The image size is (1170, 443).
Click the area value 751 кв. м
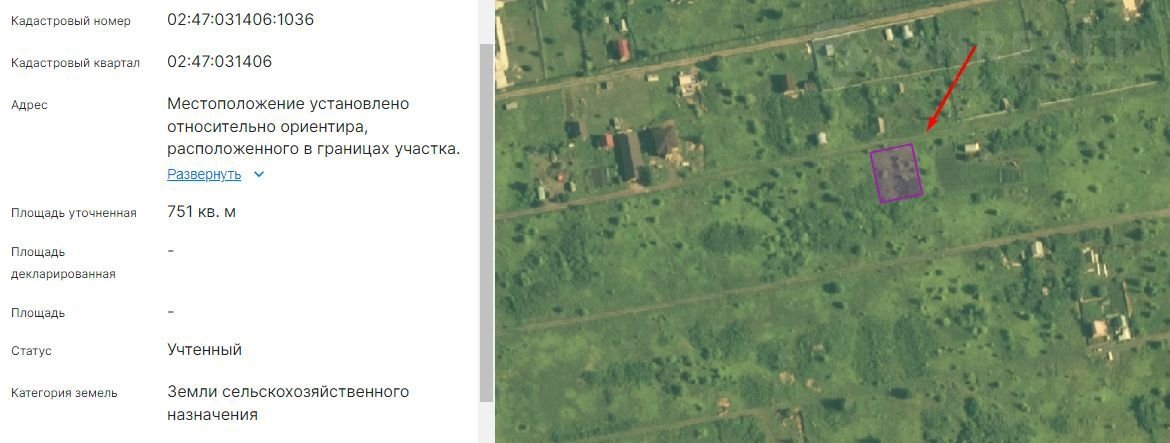[x=201, y=212]
